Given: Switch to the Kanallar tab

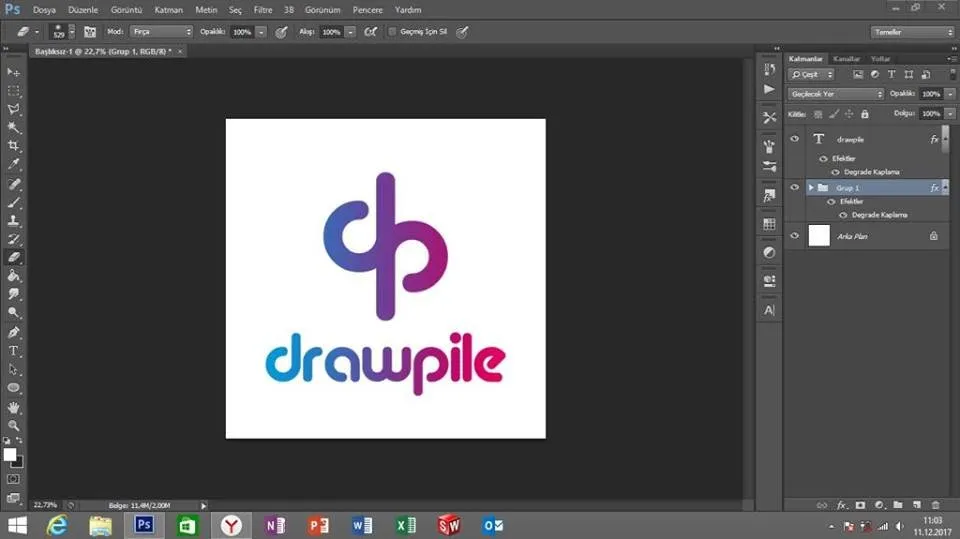Looking at the screenshot, I should [847, 59].
